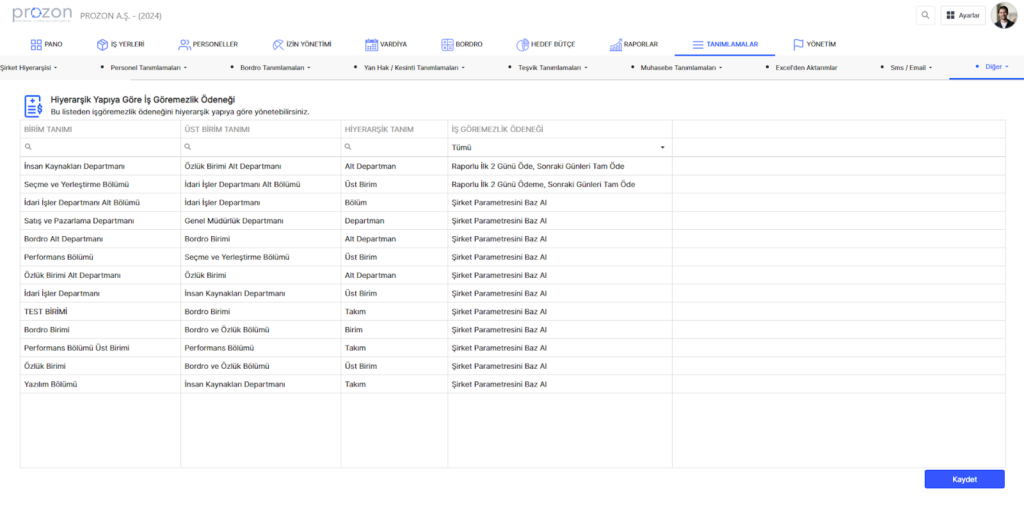Select the PERSONELLER people icon
The width and height of the screenshot is (1024, 505).
[184, 45]
